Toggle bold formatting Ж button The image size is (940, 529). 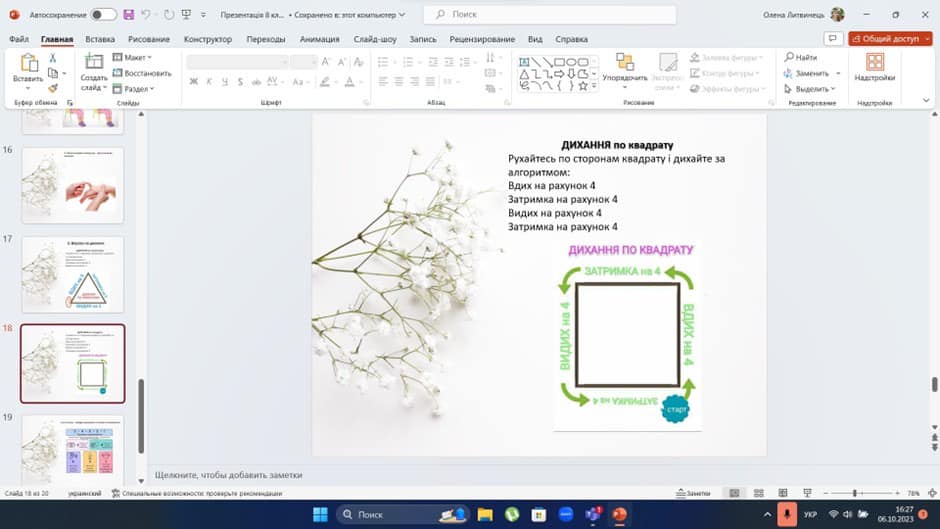(x=194, y=82)
